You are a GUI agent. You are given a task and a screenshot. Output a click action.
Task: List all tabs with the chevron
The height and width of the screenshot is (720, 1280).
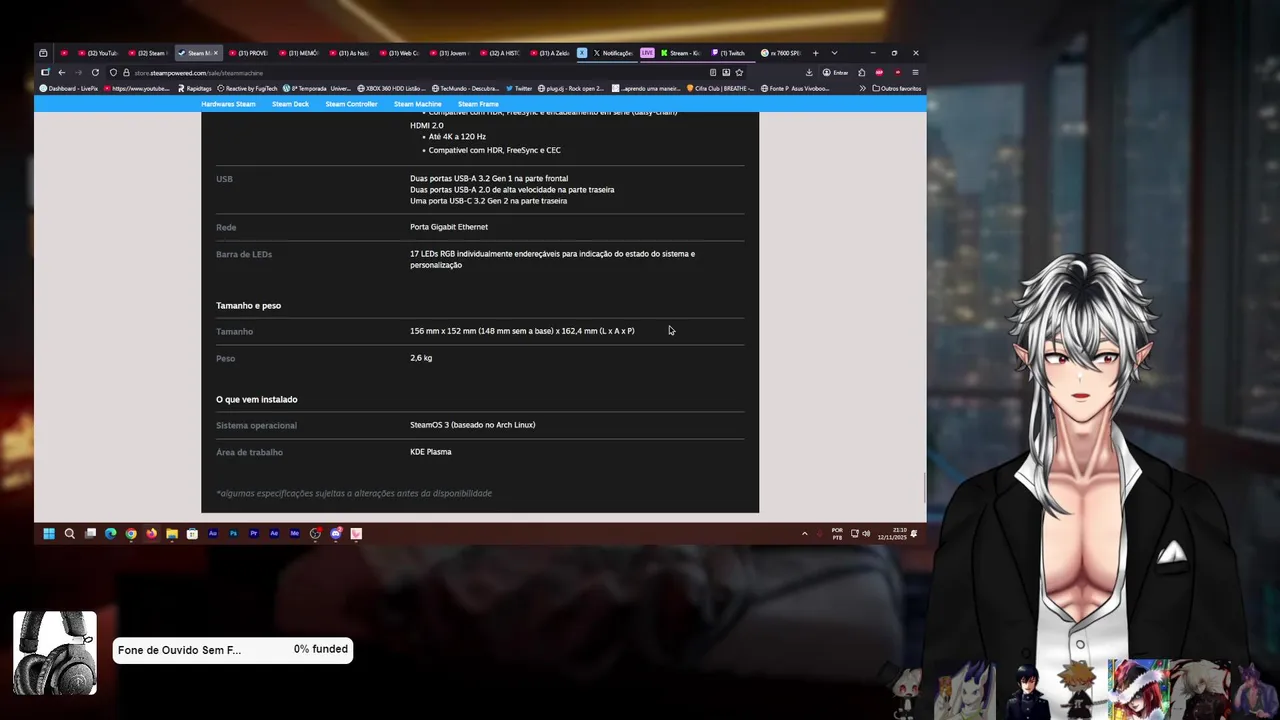(x=834, y=53)
